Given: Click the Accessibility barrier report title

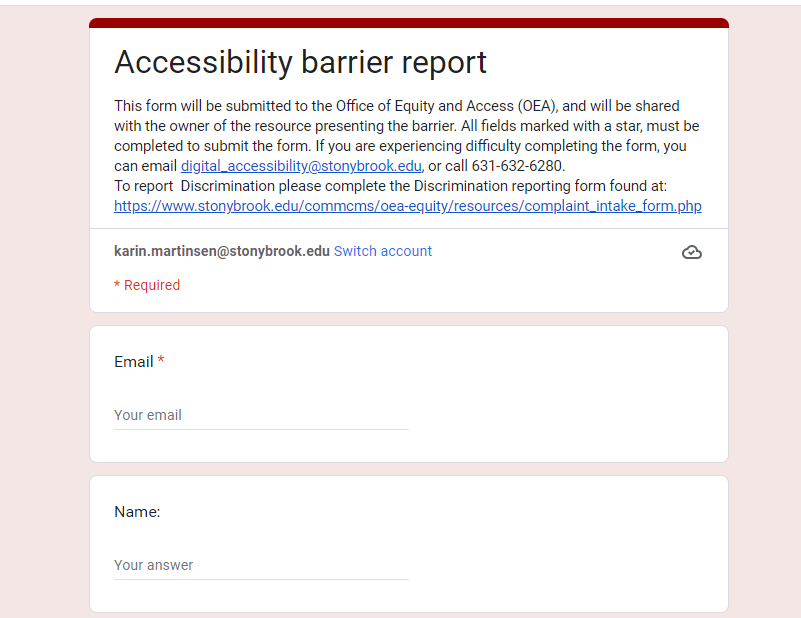Looking at the screenshot, I should (x=300, y=62).
